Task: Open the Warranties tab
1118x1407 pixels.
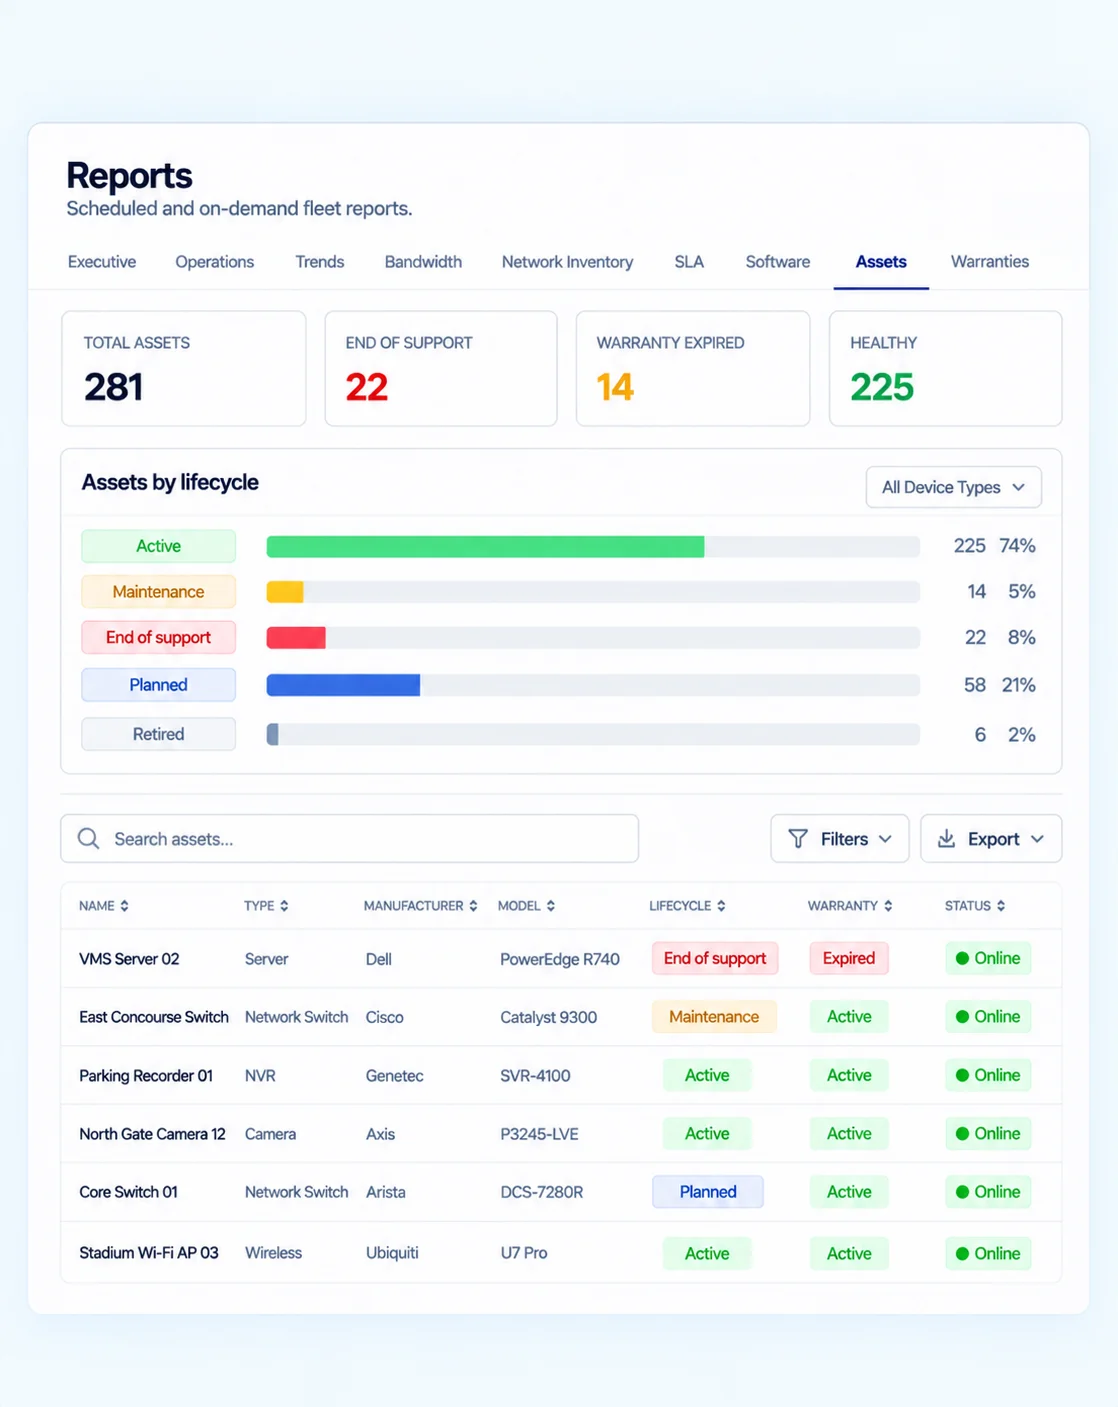Action: tap(989, 262)
